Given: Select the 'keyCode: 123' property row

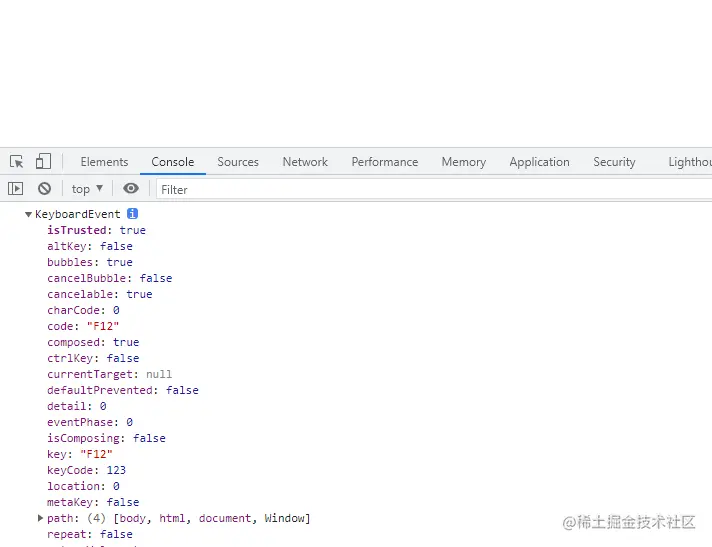Looking at the screenshot, I should pos(86,470).
